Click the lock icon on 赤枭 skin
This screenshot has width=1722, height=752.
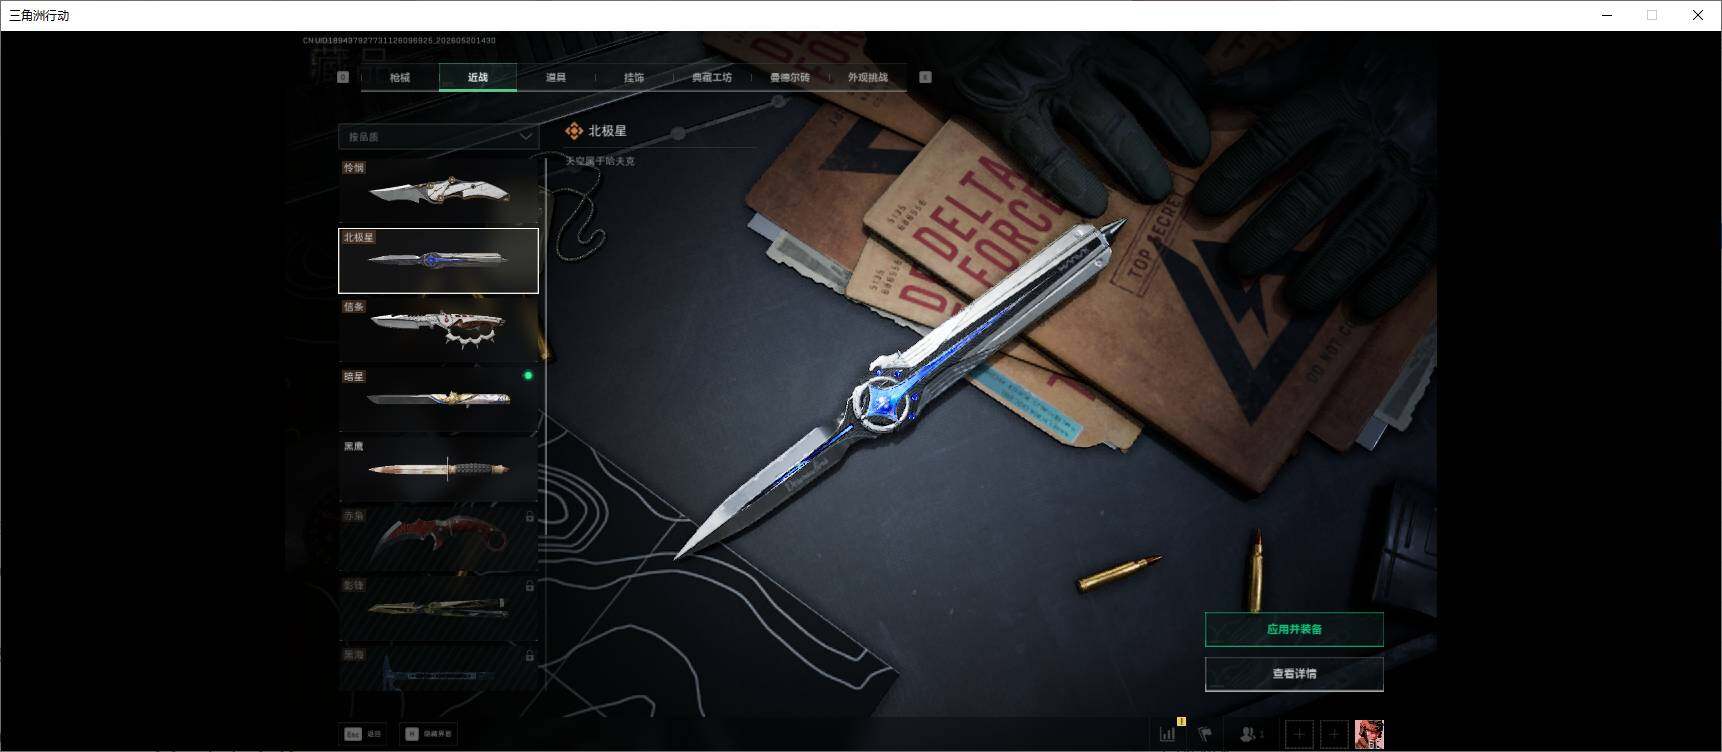pos(529,517)
